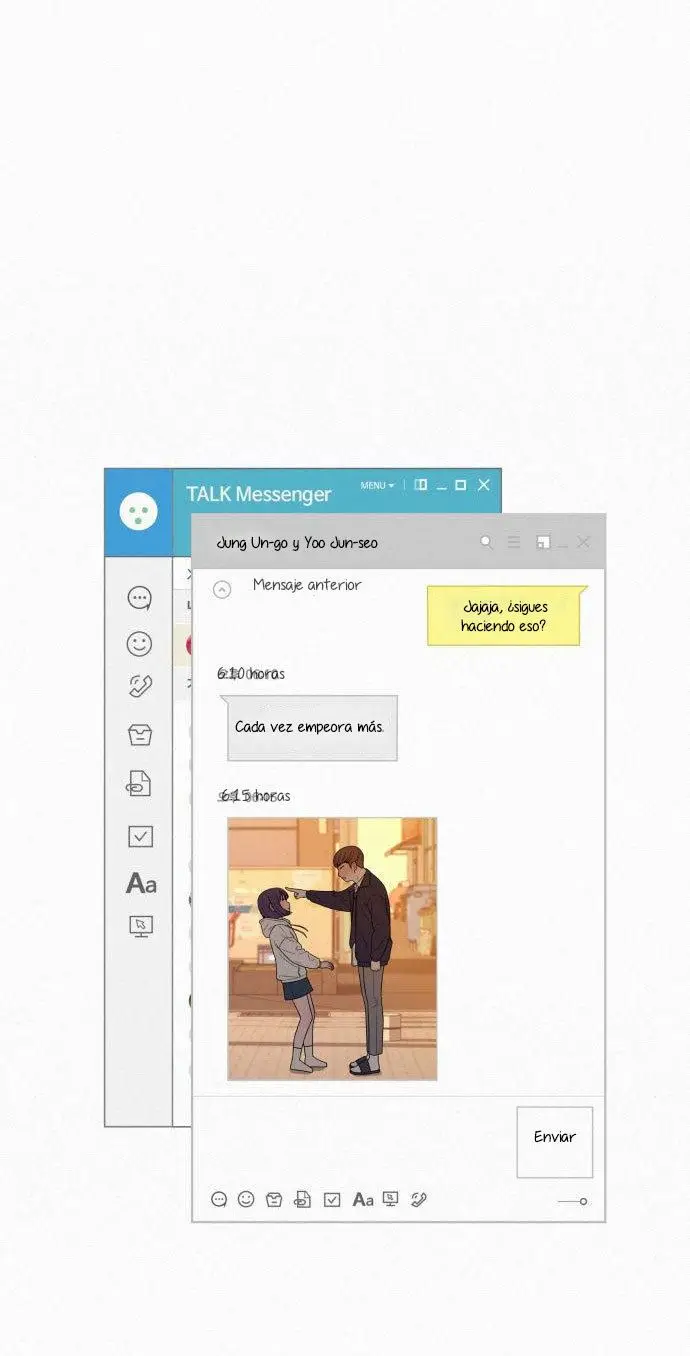Viewport: 690px width, 1356px height.
Task: Open chats from the main window sidebar bubble icon
Action: coord(140,599)
